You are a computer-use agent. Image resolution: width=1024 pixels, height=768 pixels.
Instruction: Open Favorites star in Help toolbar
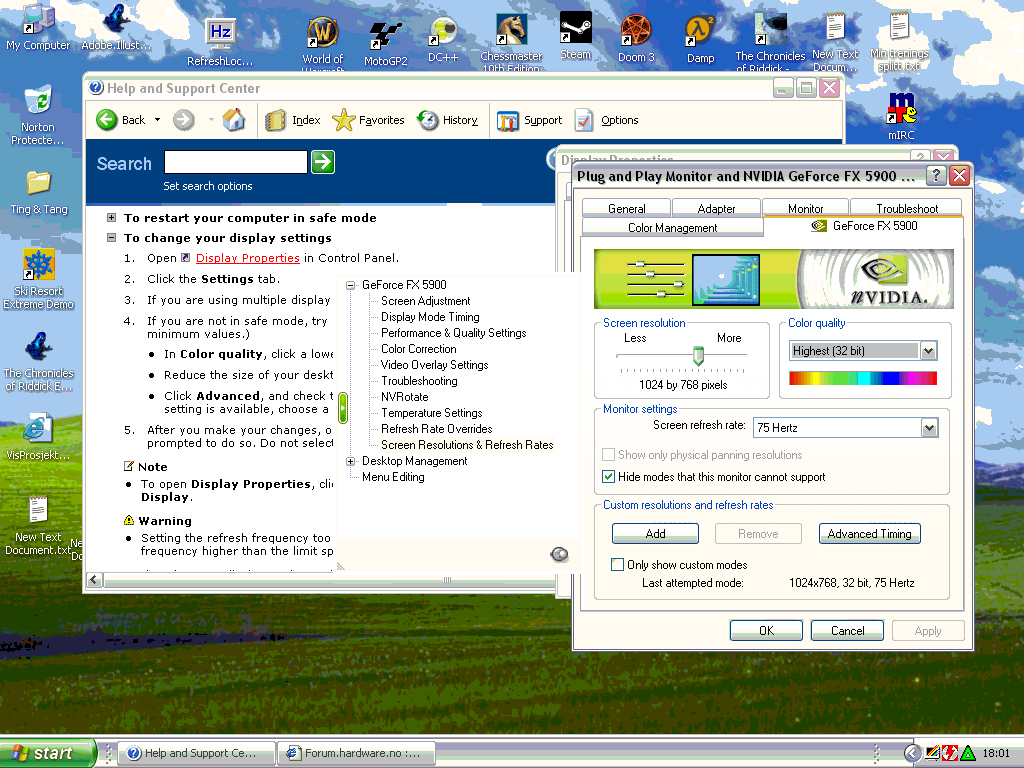368,120
